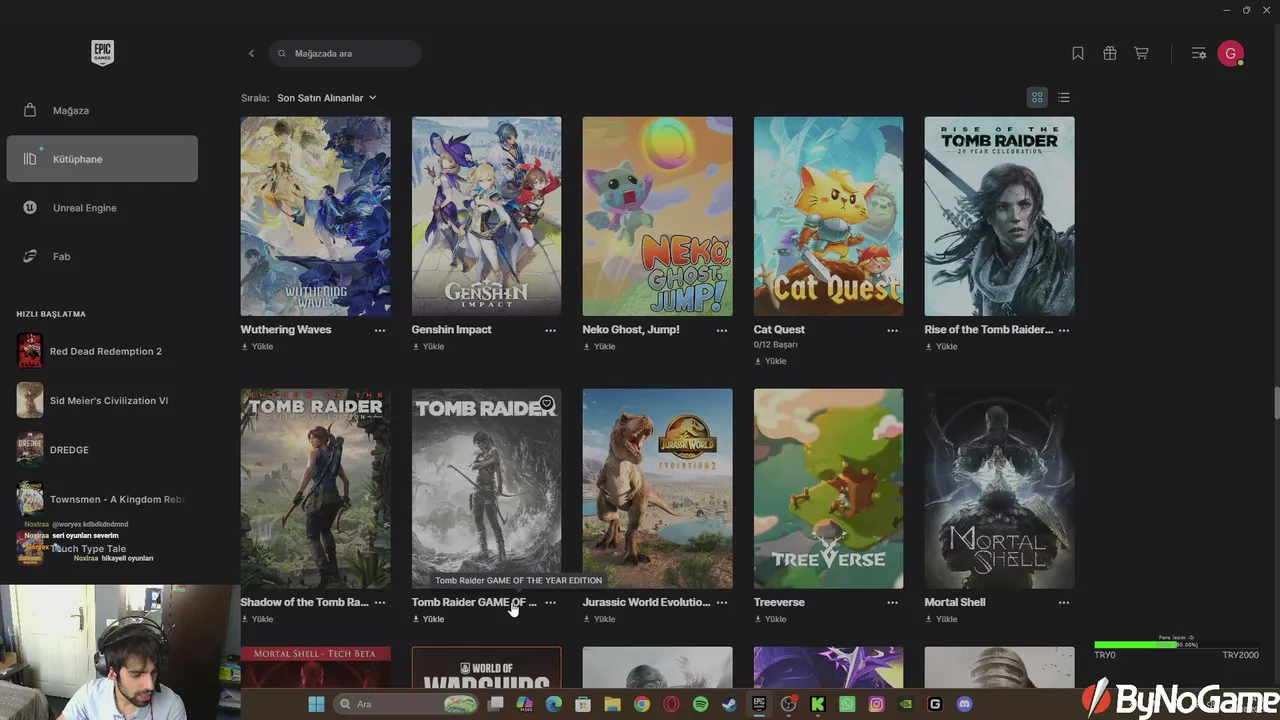Viewport: 1280px width, 720px height.
Task: Open Mağaza store page in sidebar
Action: 102,110
